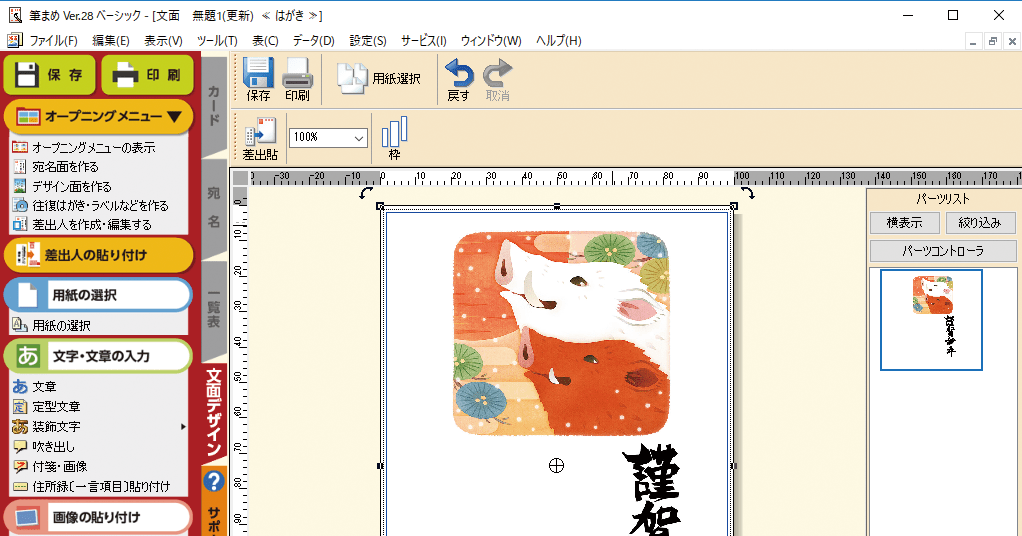The image size is (1022, 536).
Task: Click the green 印刷 button in sidebar
Action: tap(147, 75)
